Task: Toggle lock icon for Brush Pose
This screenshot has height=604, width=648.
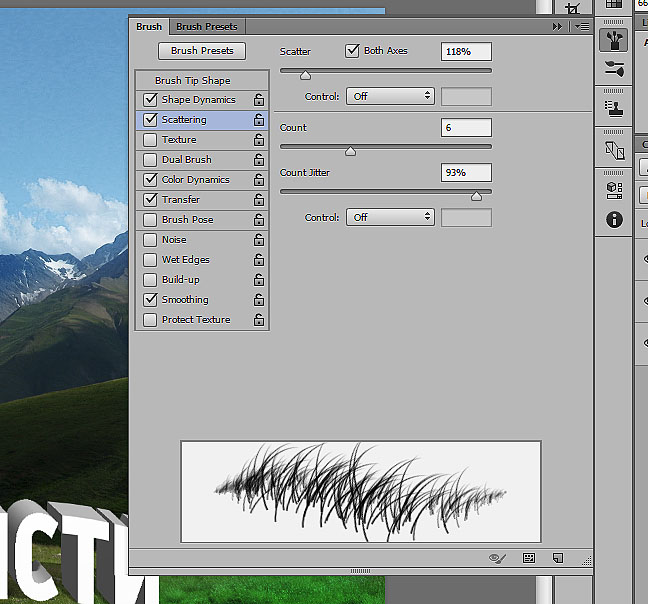Action: pyautogui.click(x=259, y=219)
